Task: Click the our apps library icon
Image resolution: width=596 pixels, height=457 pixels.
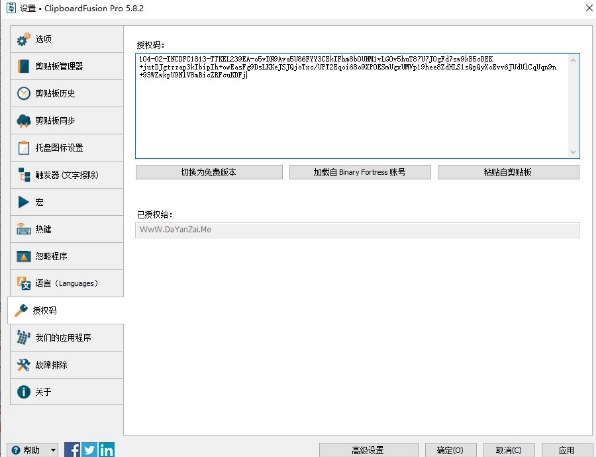Action: pyautogui.click(x=24, y=337)
